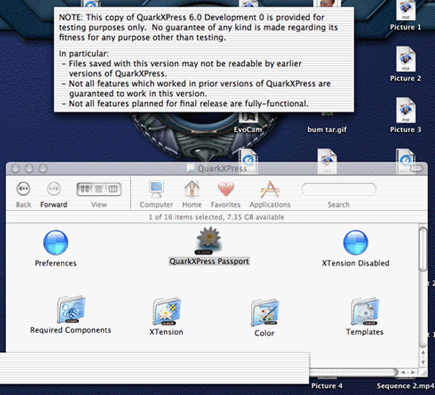Select Picture 1 on the desktop
The height and width of the screenshot is (395, 435).
pos(406,16)
